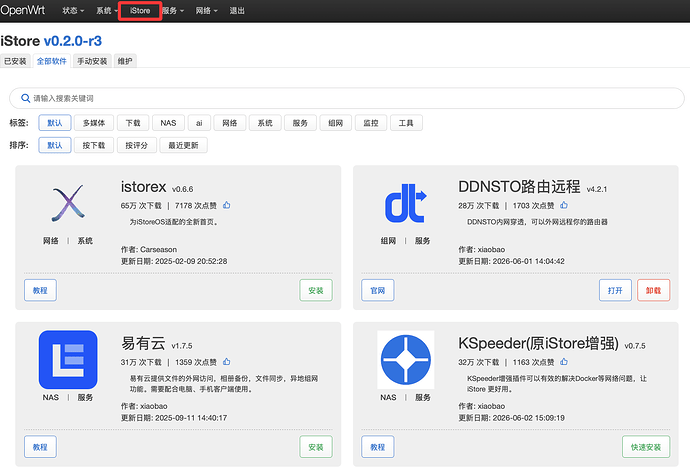Open 教程 for KSpeeder
The image size is (690, 470).
click(378, 447)
